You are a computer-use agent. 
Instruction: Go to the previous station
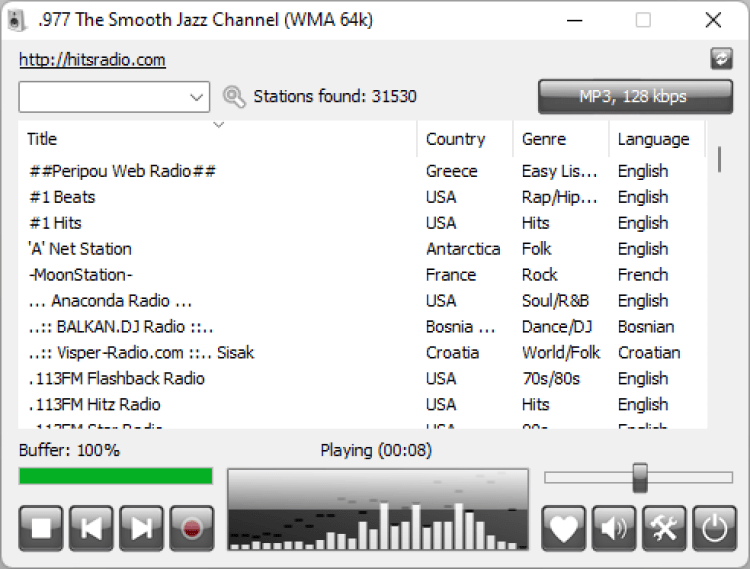coord(91,528)
